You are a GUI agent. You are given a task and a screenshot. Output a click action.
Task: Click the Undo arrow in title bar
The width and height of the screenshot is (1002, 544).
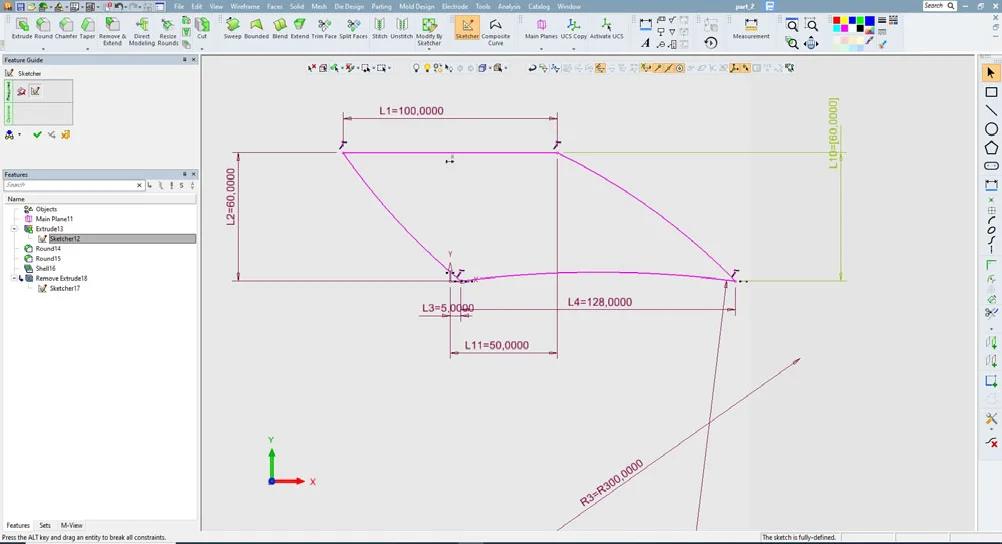pyautogui.click(x=118, y=6)
